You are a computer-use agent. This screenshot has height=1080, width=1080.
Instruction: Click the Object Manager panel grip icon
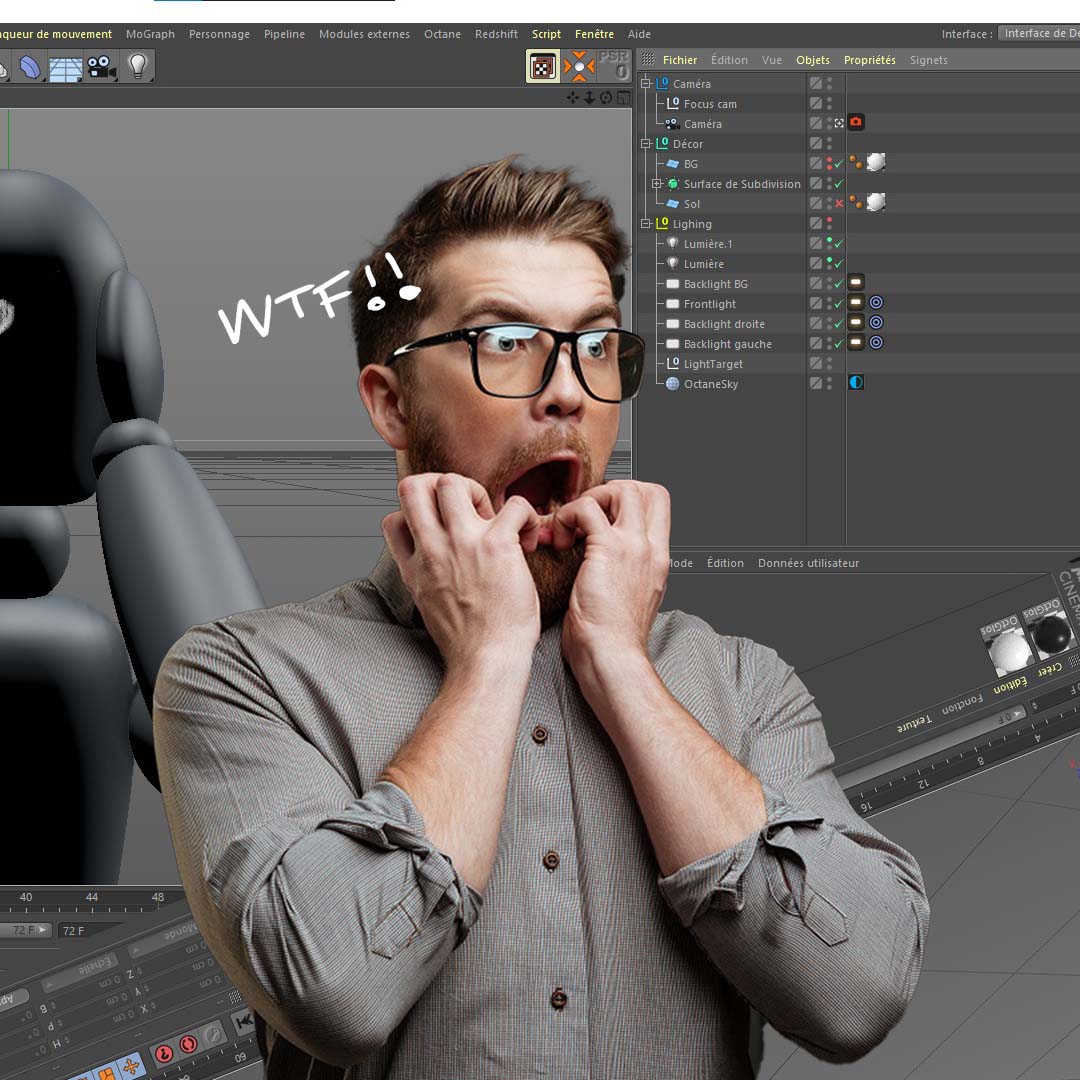point(648,60)
